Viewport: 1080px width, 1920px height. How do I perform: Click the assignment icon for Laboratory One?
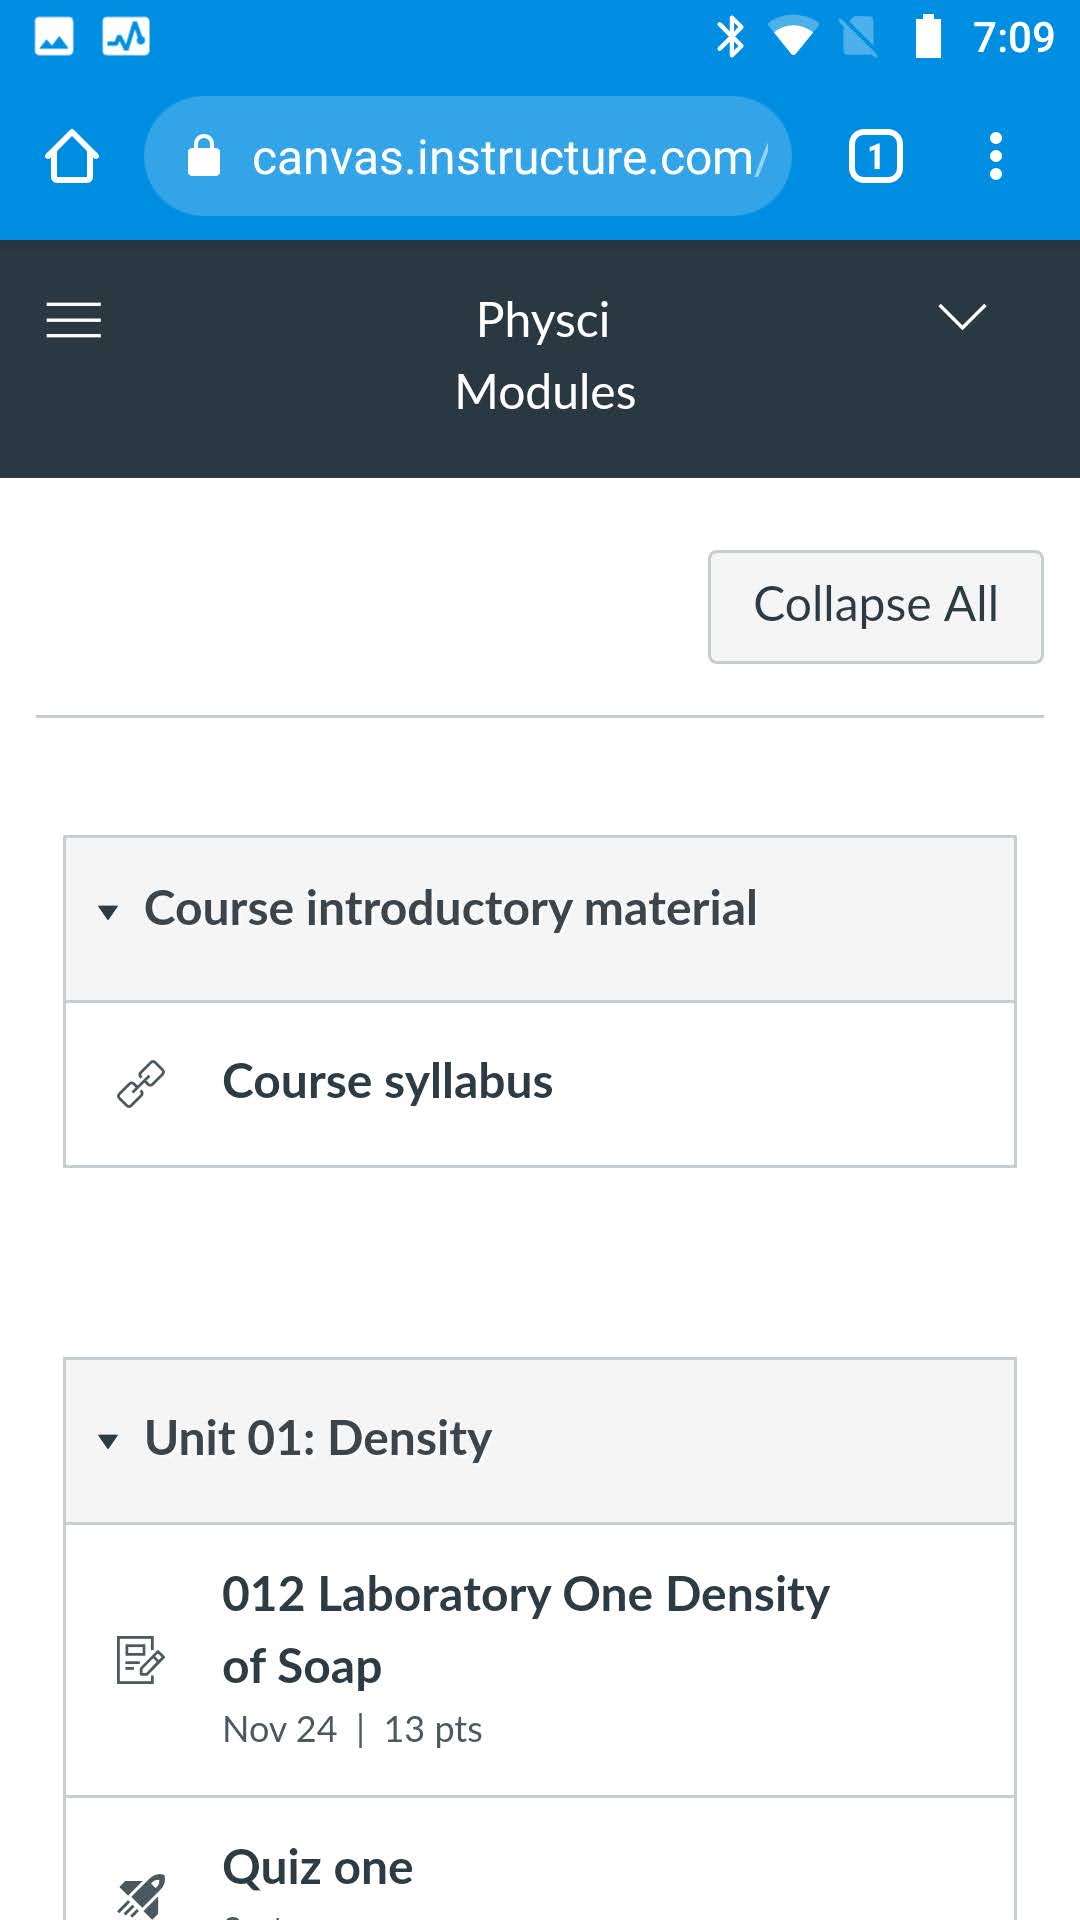point(141,1660)
